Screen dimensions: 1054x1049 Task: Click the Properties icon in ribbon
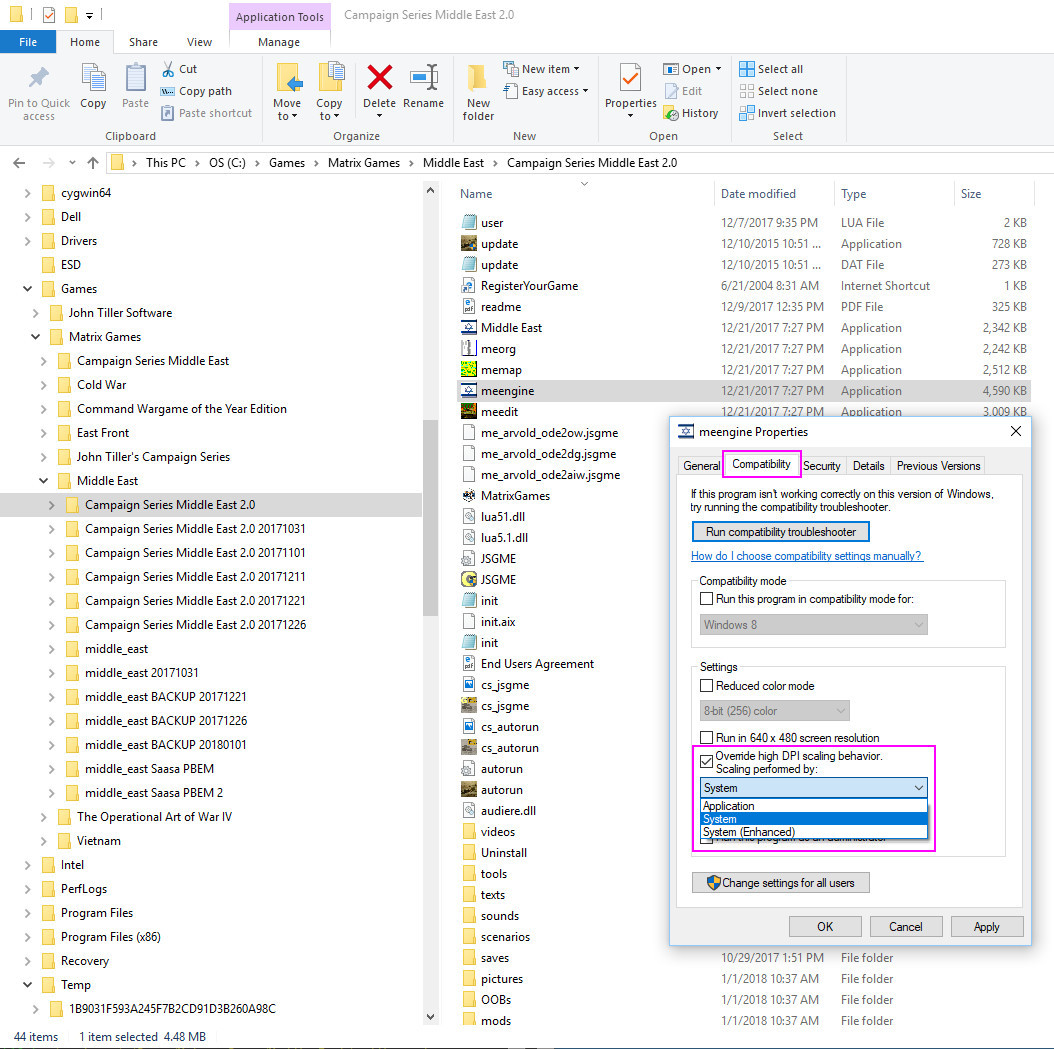pyautogui.click(x=630, y=78)
